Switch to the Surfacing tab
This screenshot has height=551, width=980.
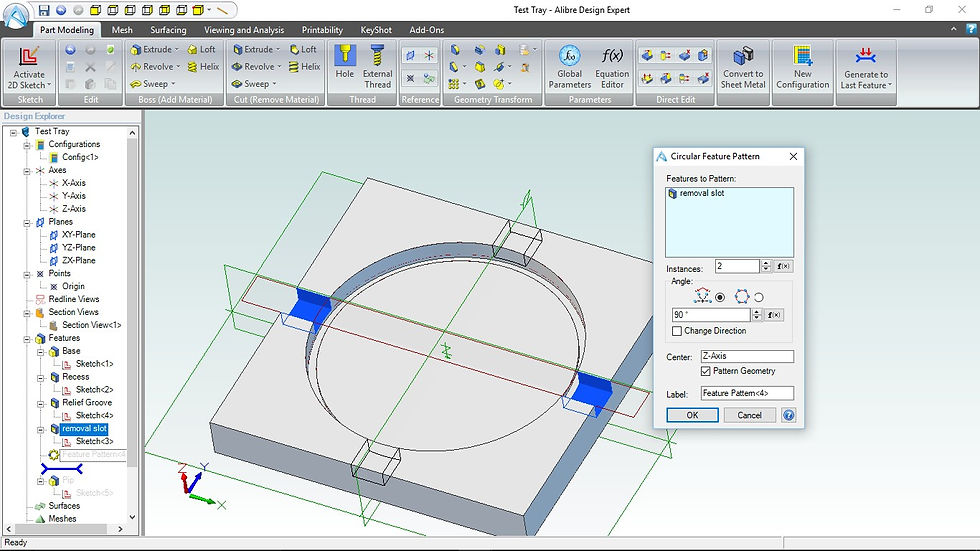pyautogui.click(x=168, y=29)
